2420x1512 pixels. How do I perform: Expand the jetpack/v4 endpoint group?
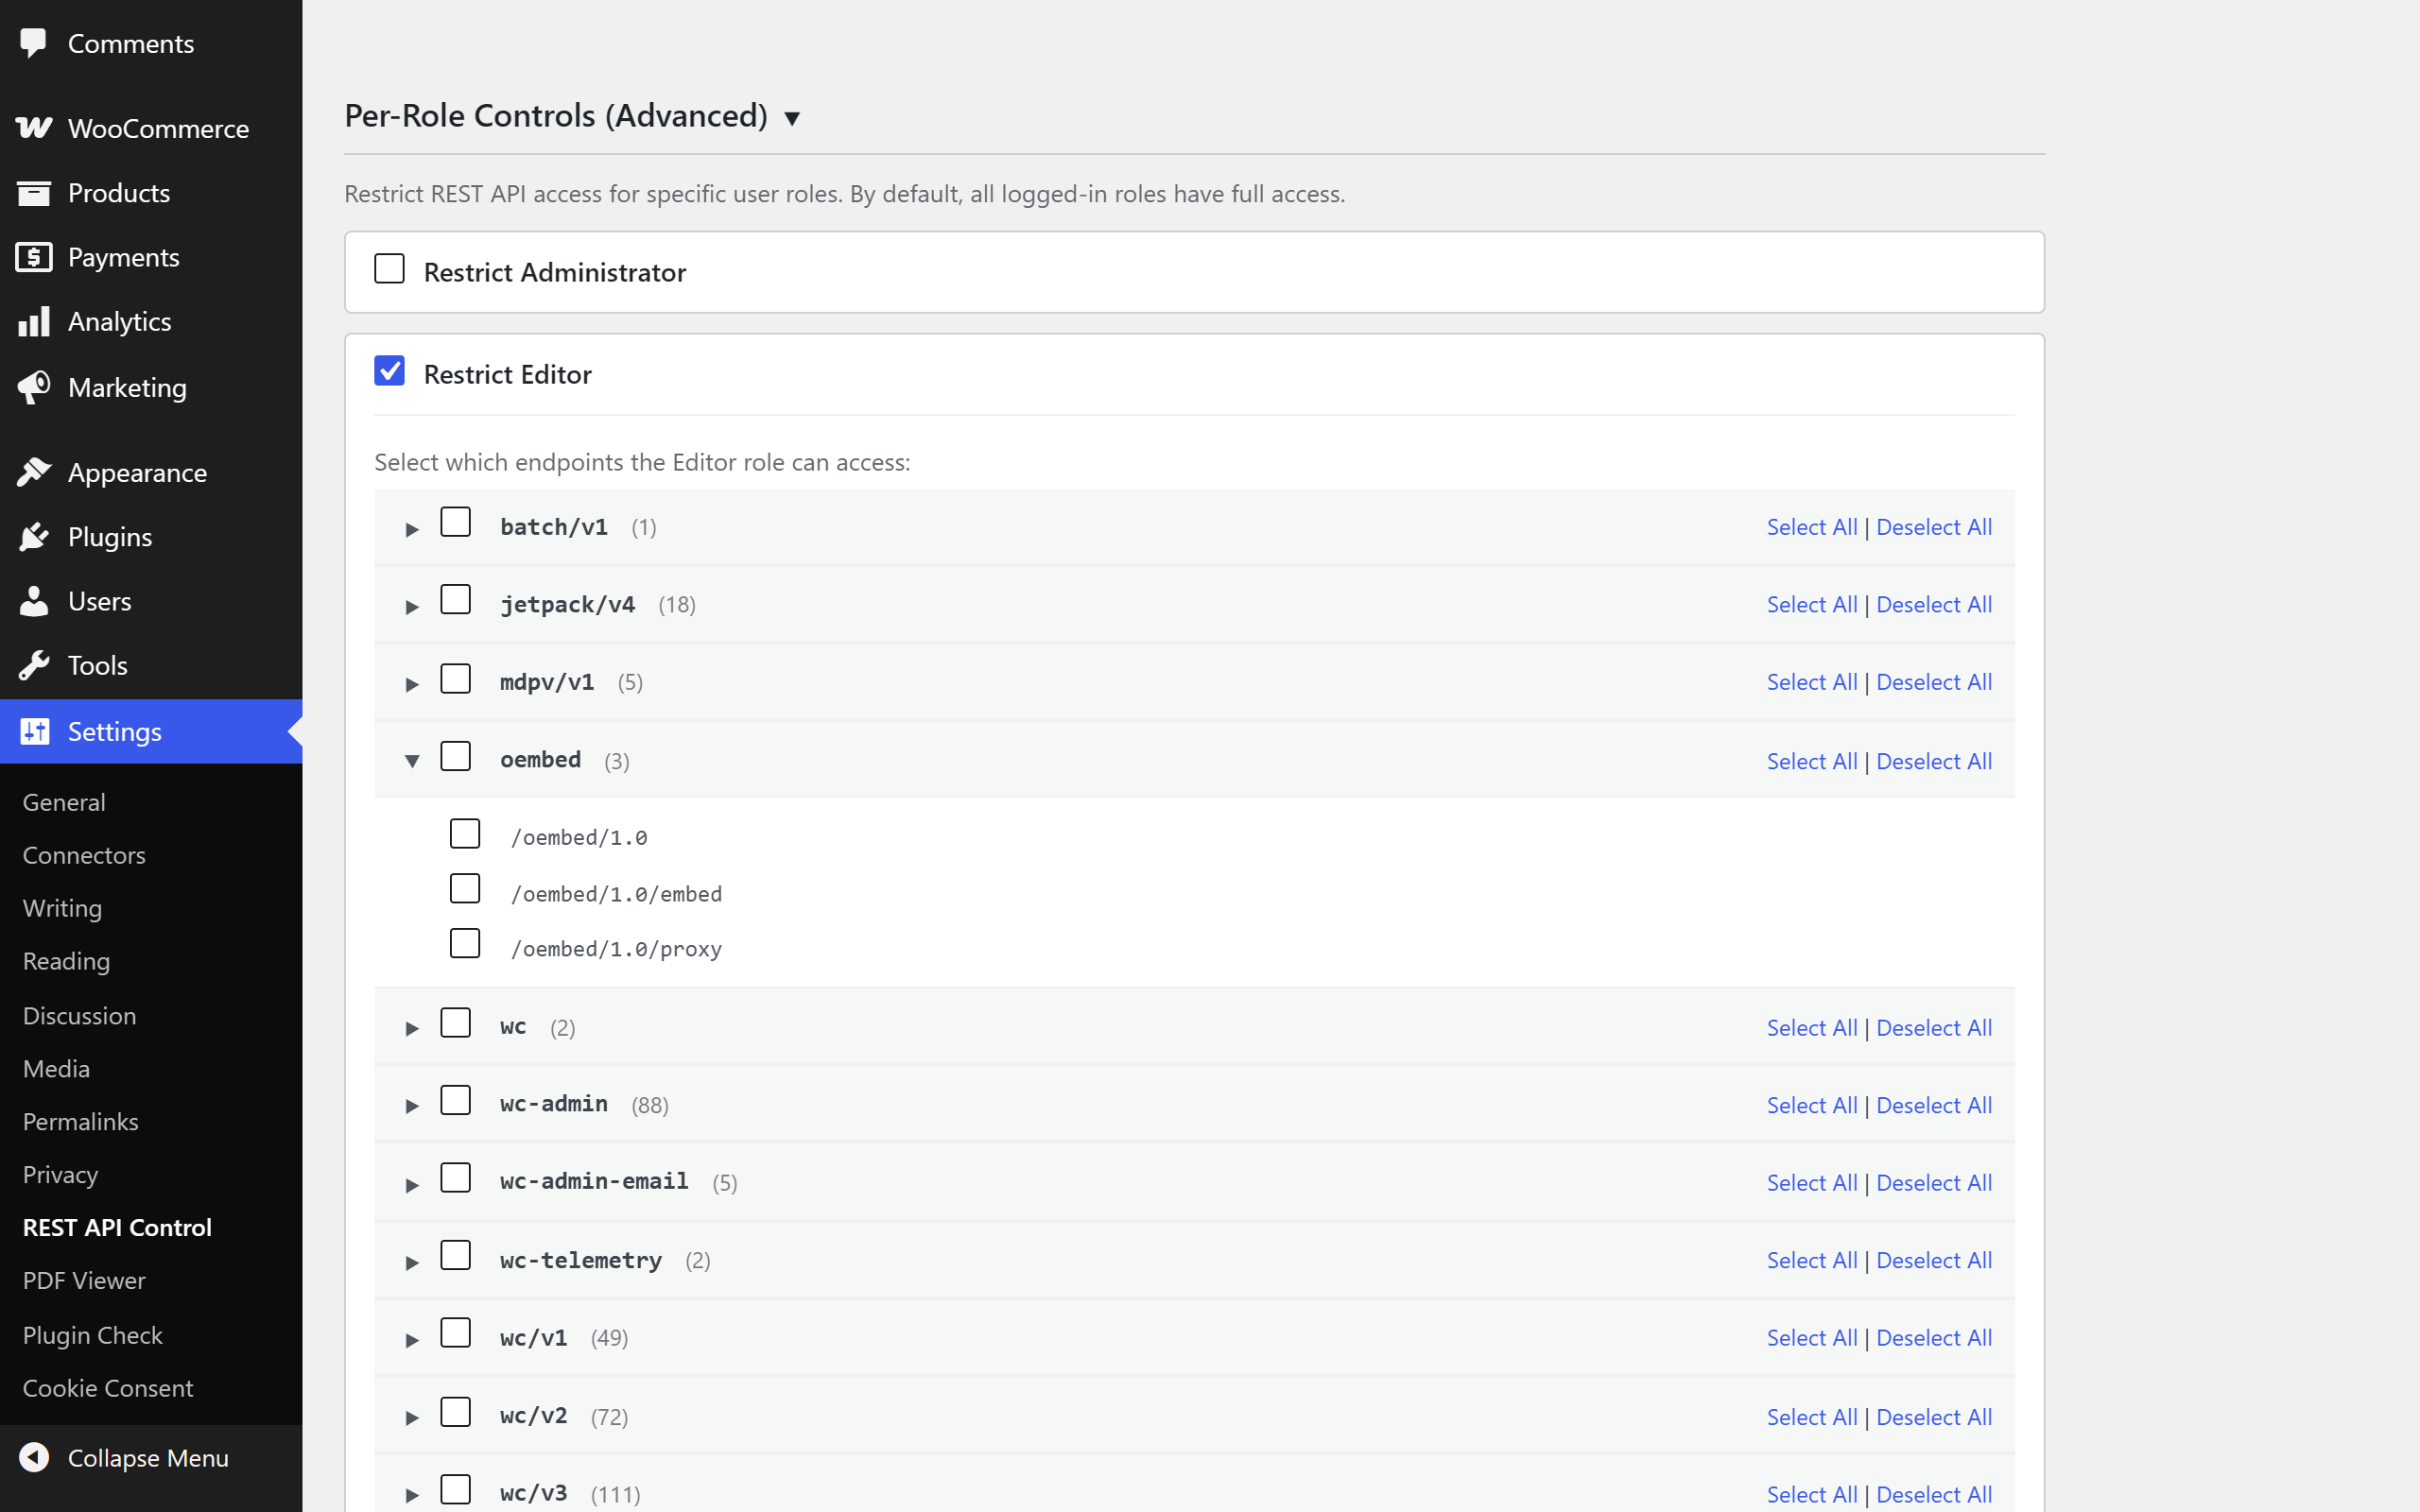click(411, 607)
